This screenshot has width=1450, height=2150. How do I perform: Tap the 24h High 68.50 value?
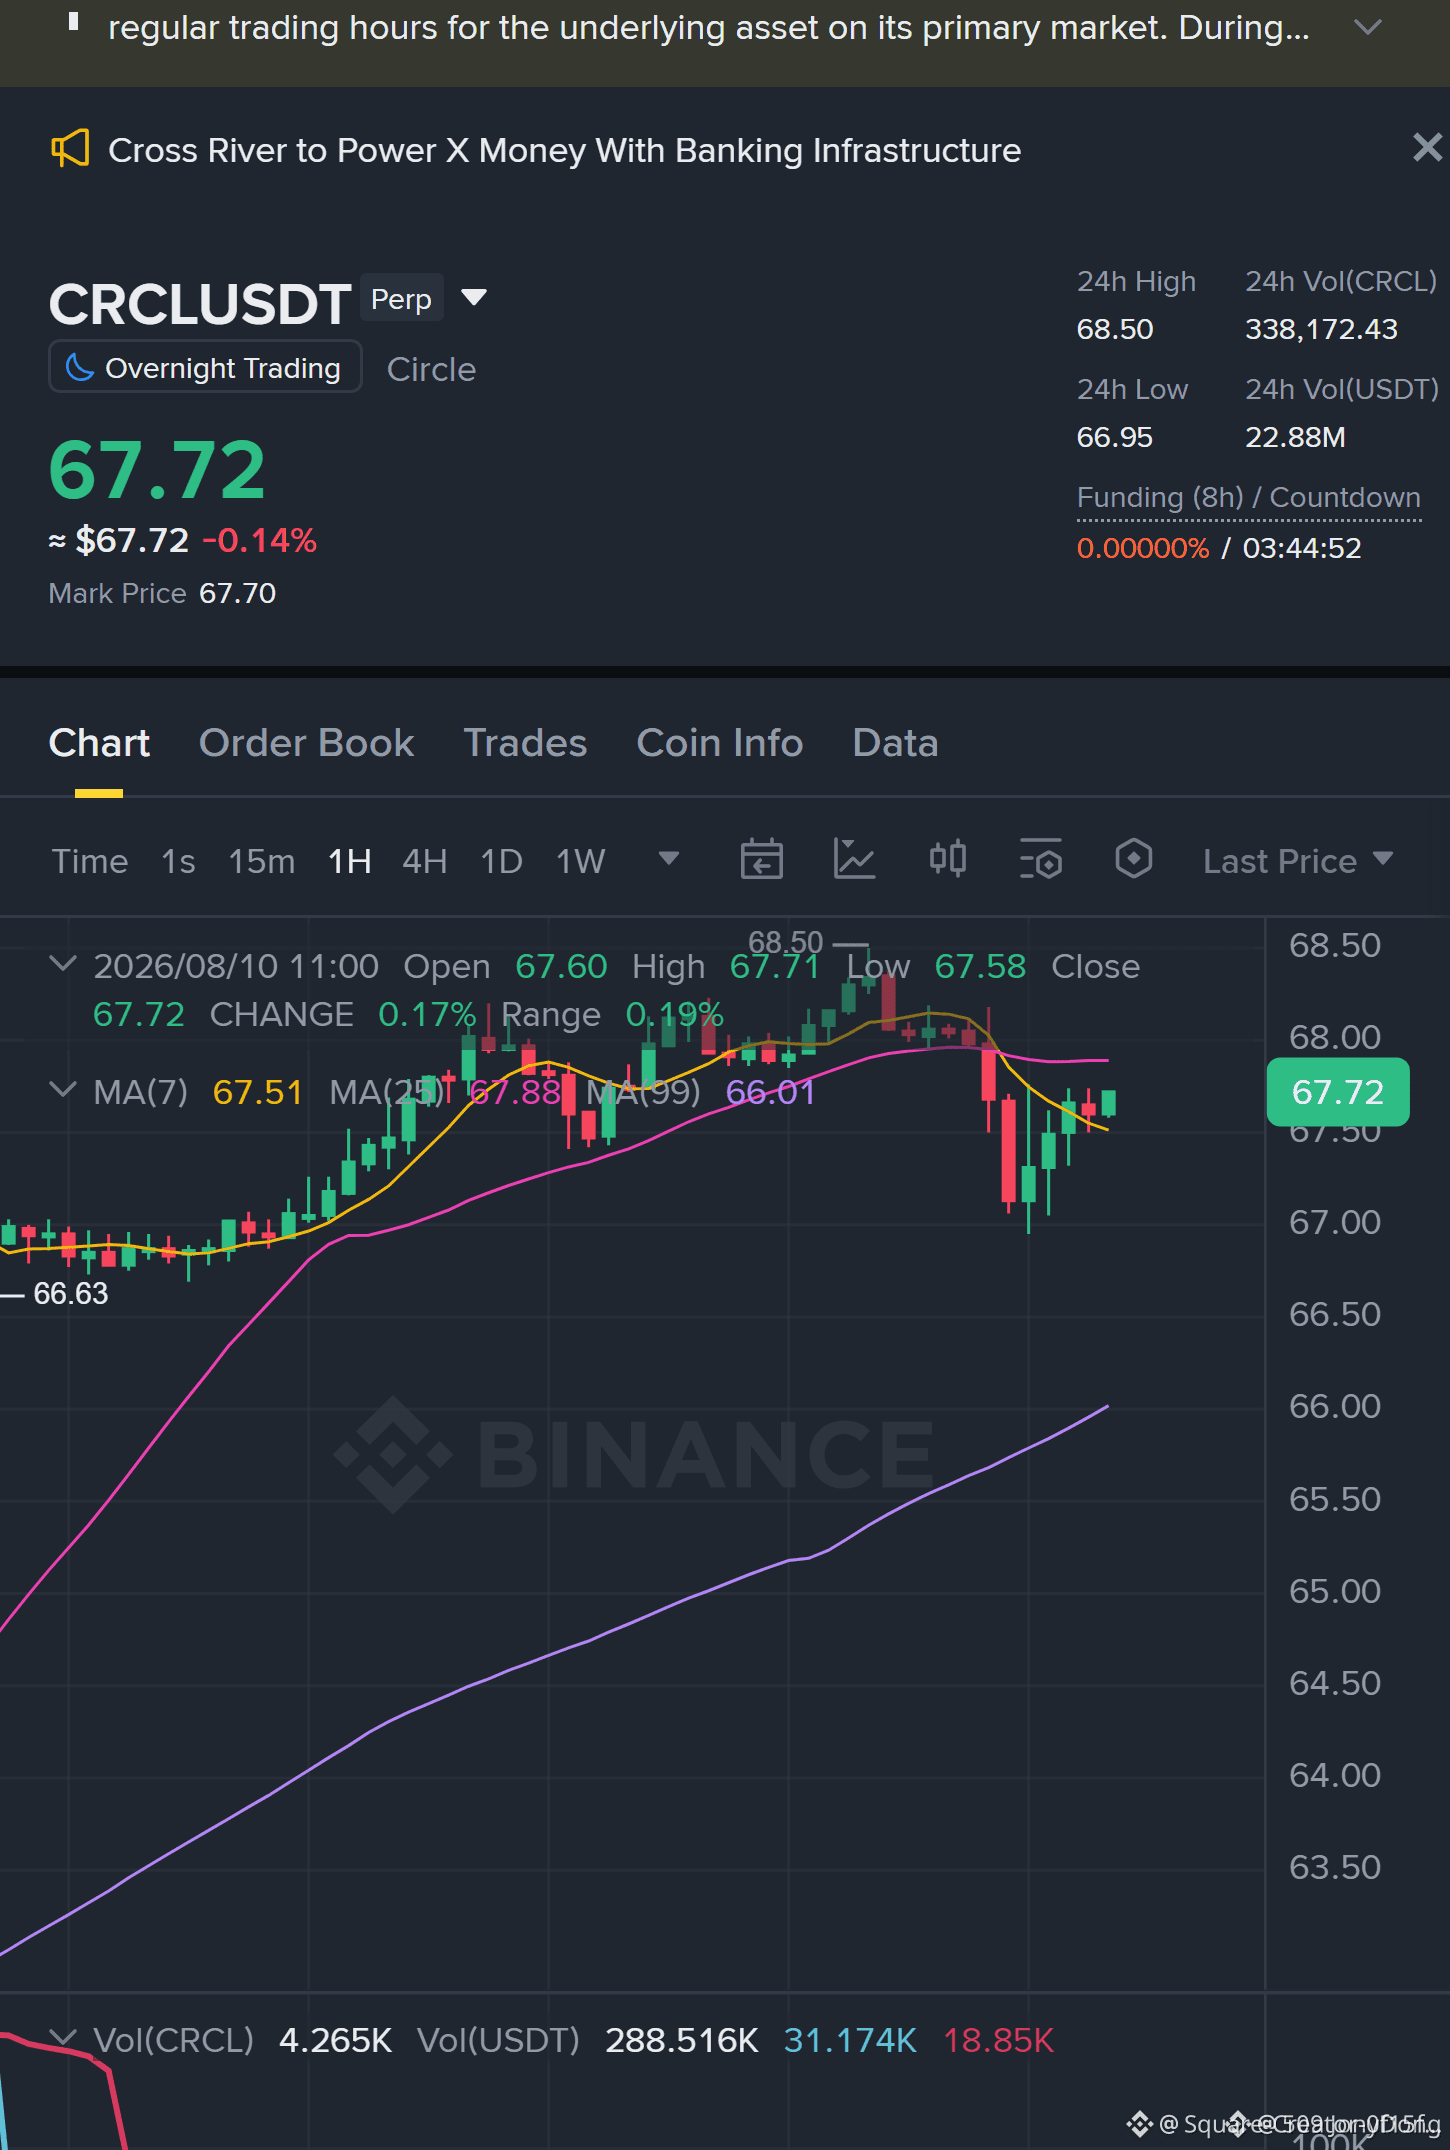[1115, 329]
